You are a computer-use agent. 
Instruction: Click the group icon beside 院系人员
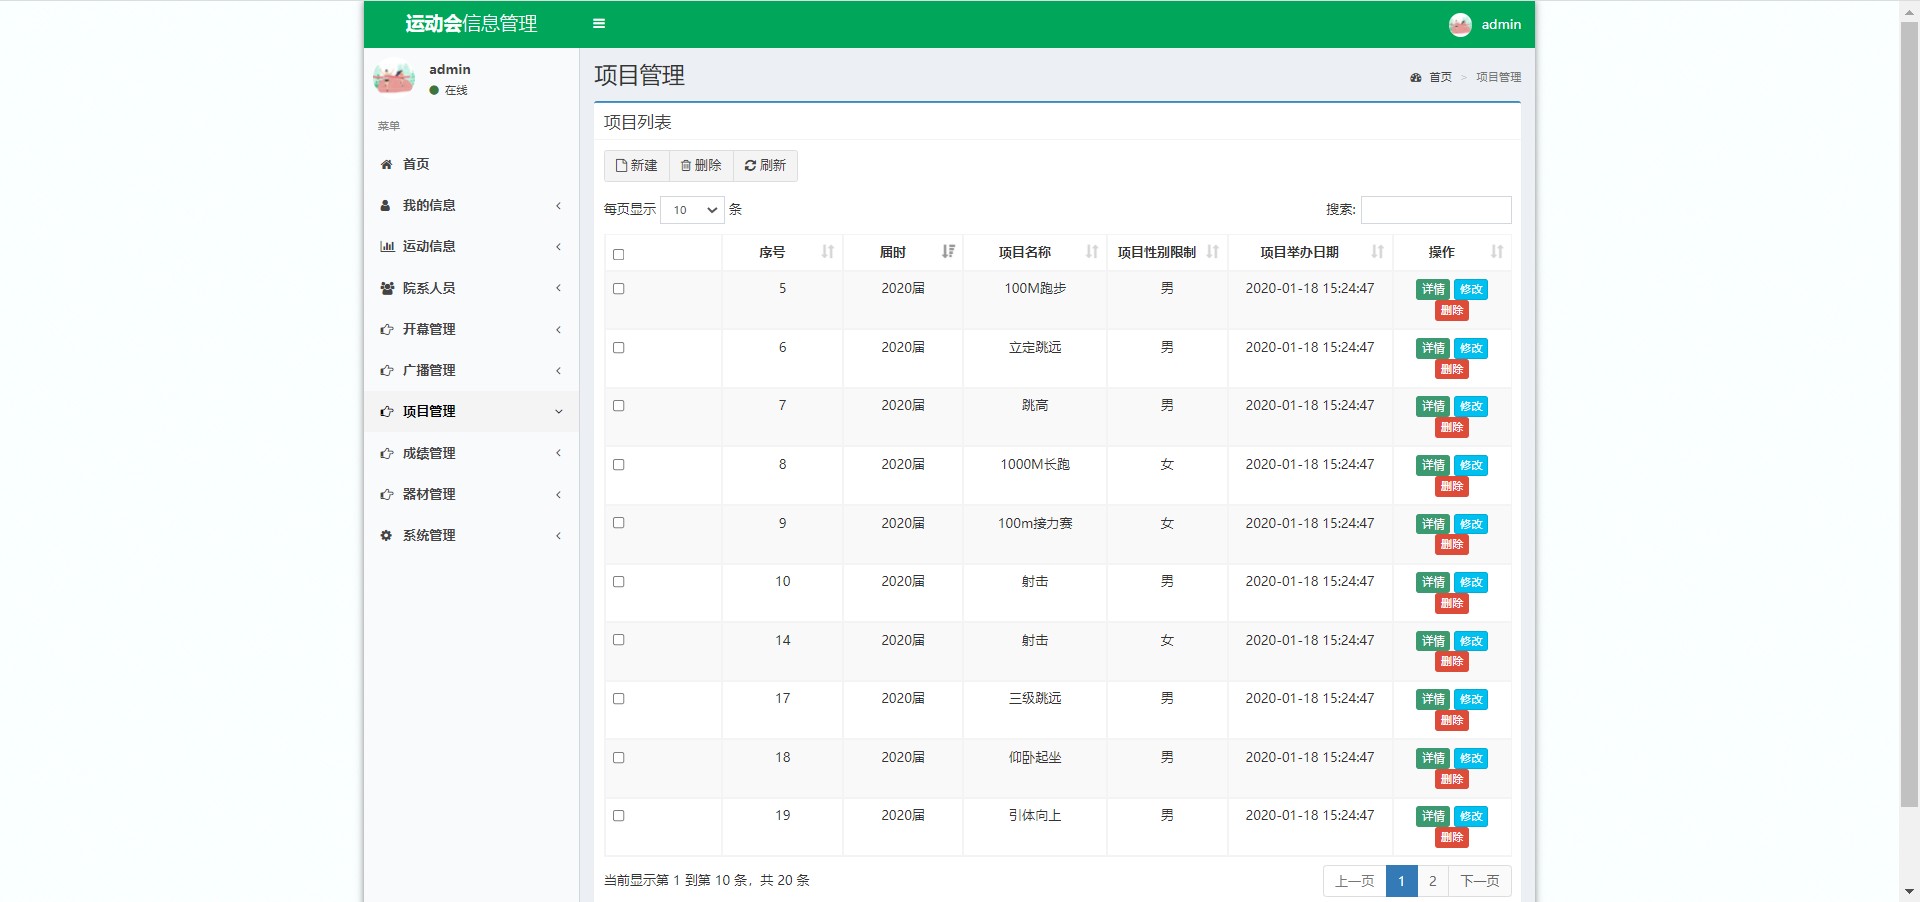(387, 288)
